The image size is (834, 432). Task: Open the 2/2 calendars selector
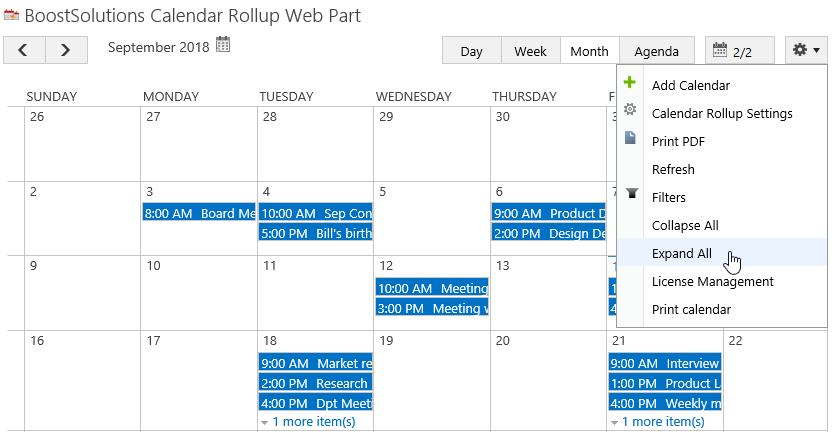click(x=740, y=51)
